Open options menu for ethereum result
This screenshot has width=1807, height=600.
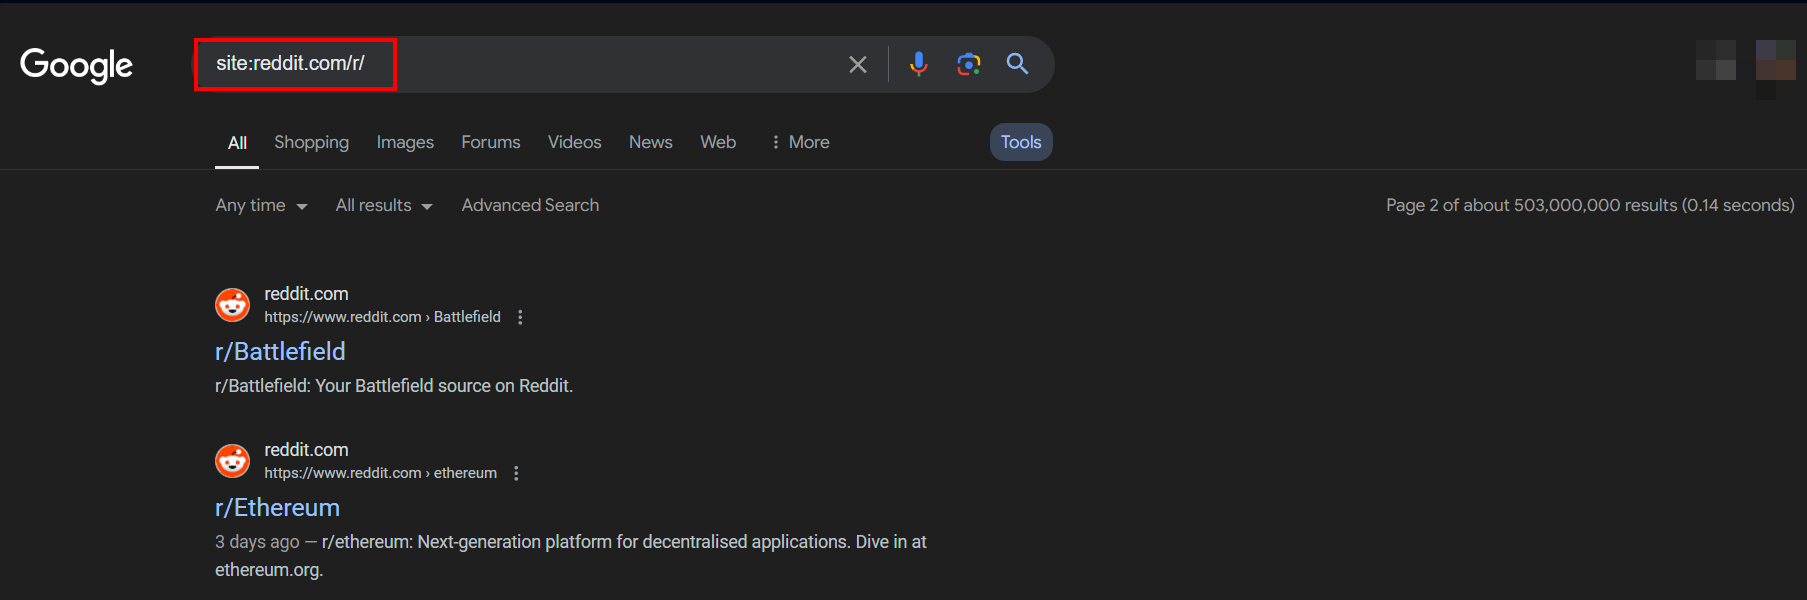tap(516, 473)
